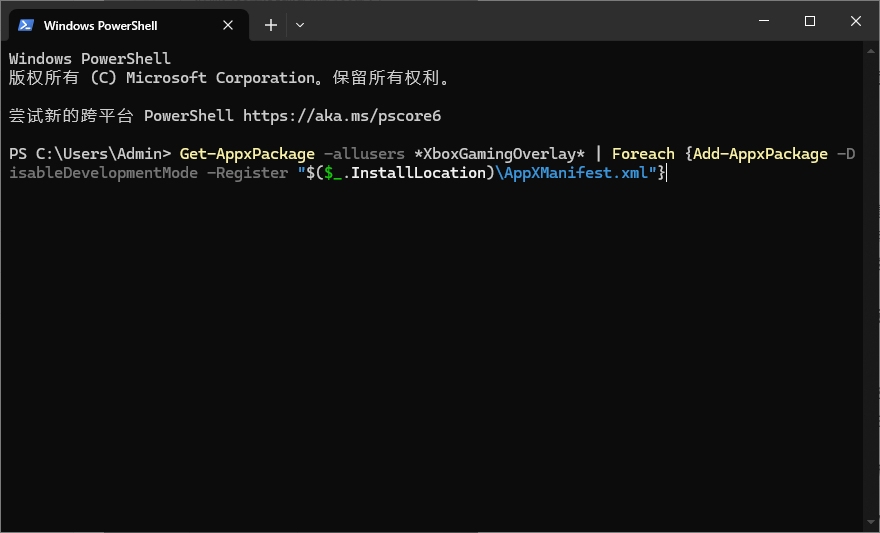The height and width of the screenshot is (533, 880).
Task: Click the Microsoft Corporation copyright line
Action: point(230,78)
